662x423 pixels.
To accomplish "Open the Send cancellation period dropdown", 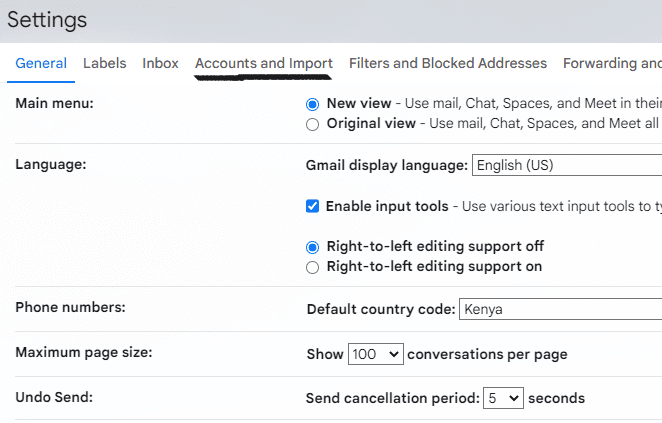I will [x=503, y=398].
